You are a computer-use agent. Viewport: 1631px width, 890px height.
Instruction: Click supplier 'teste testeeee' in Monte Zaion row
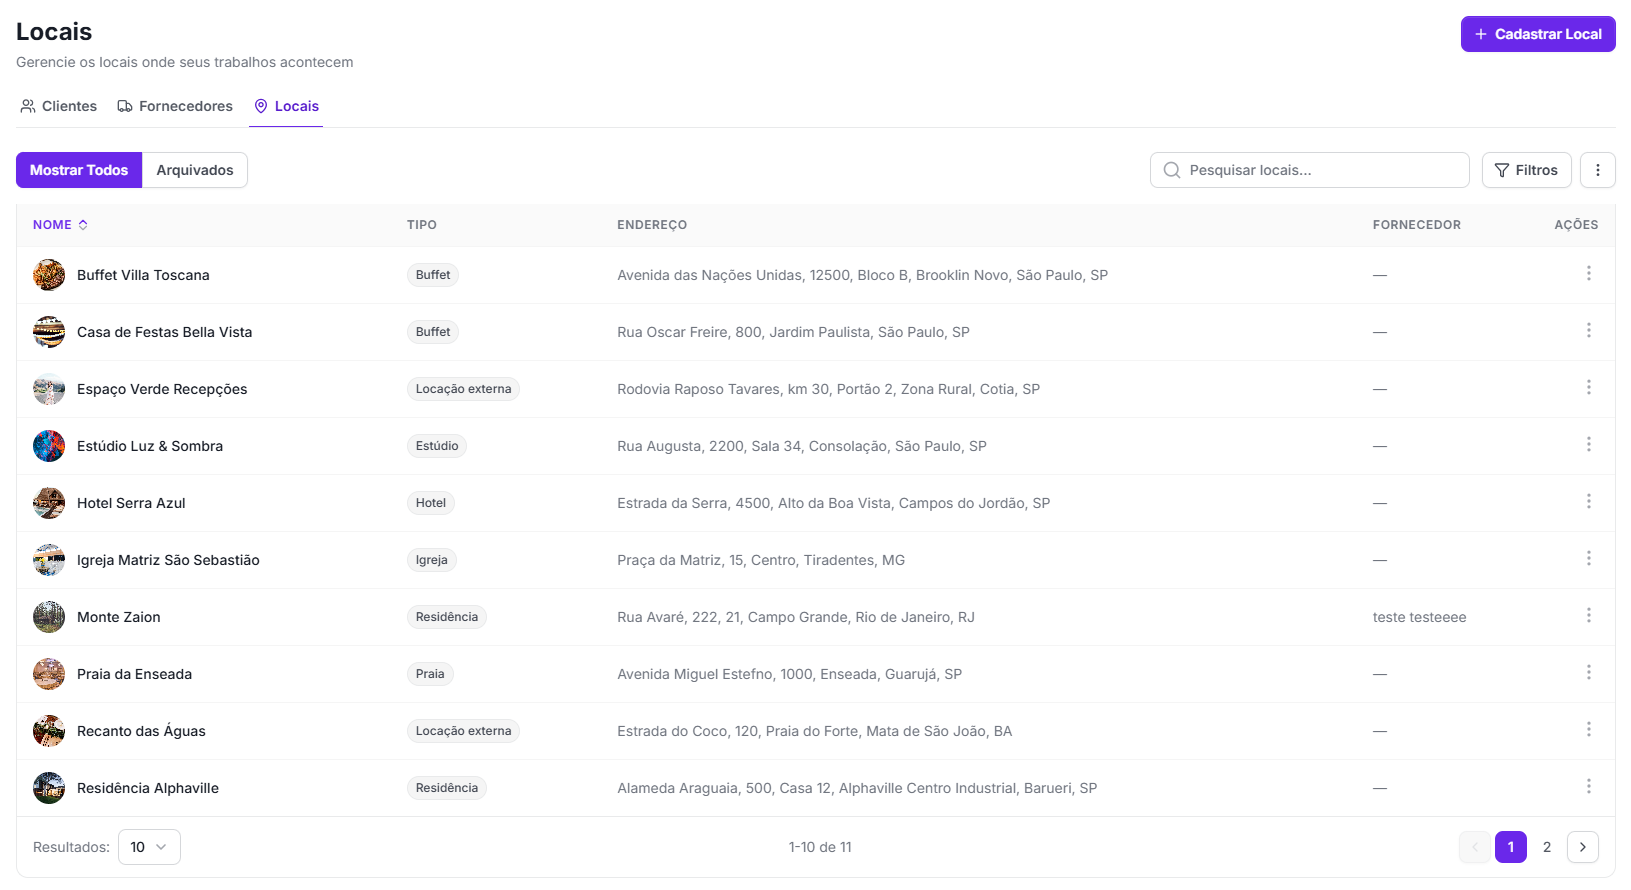1419,617
